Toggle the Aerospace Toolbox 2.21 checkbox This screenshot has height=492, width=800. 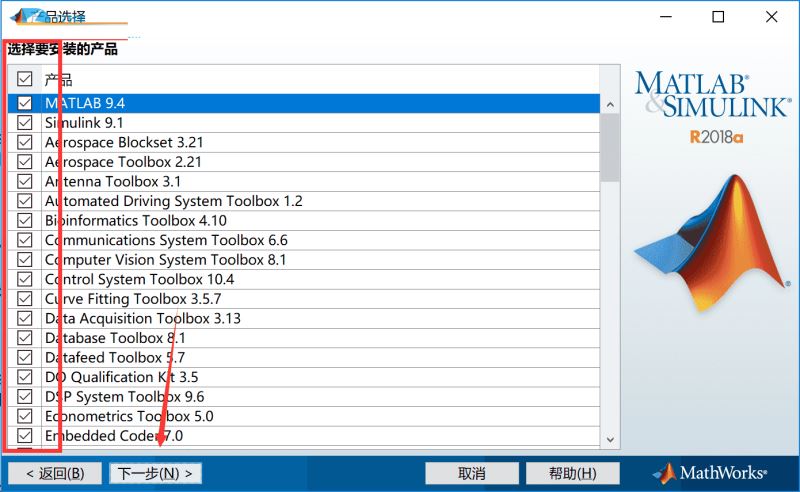tap(24, 162)
